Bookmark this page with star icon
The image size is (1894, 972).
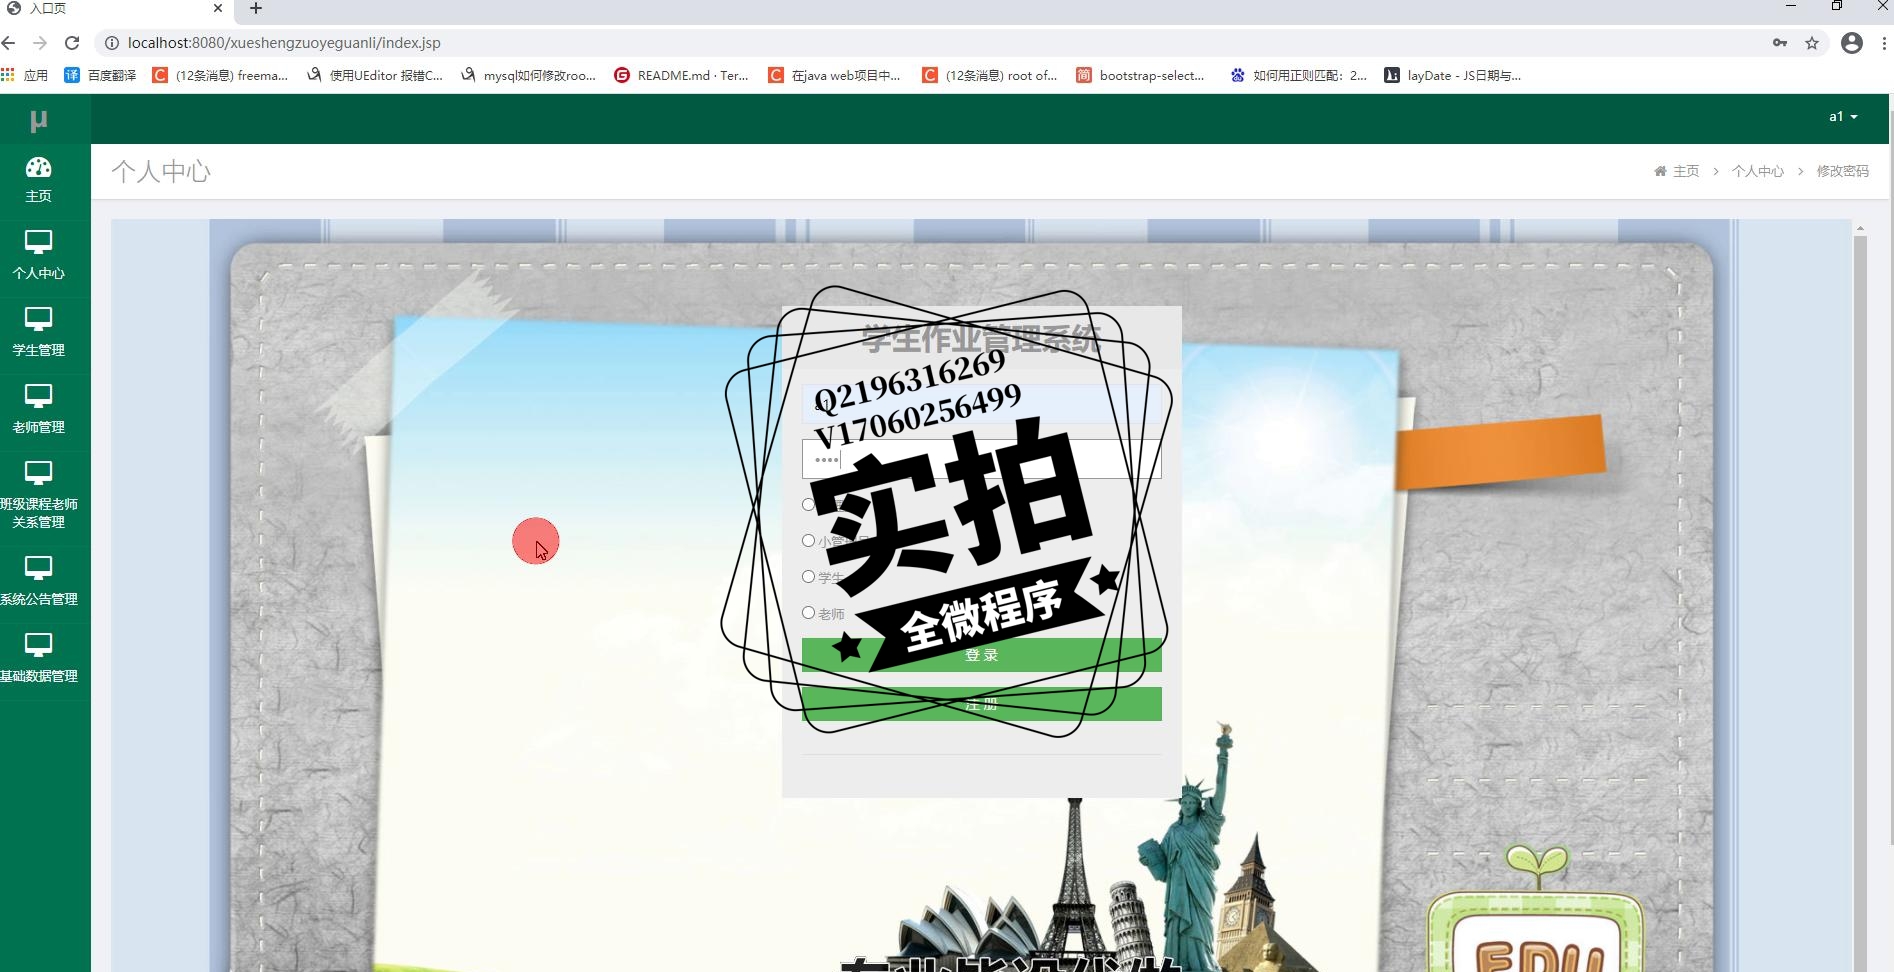coord(1812,43)
